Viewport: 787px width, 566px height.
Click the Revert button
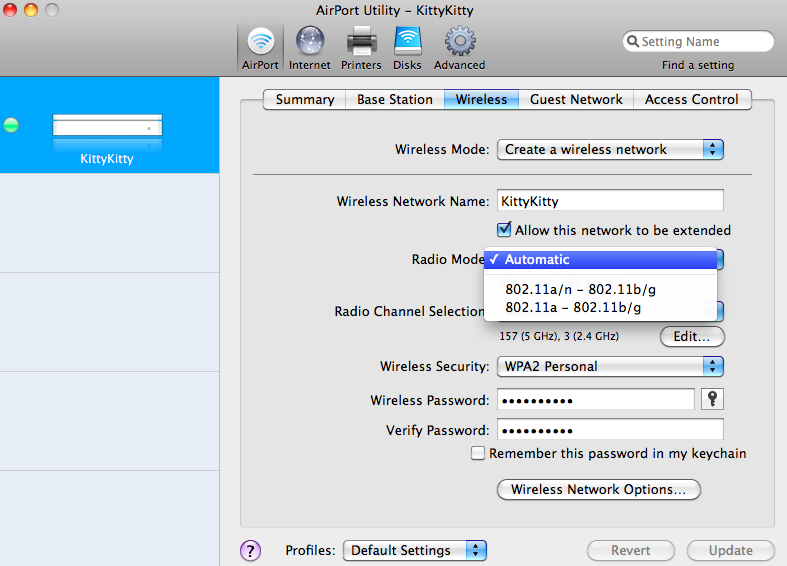pyautogui.click(x=630, y=550)
